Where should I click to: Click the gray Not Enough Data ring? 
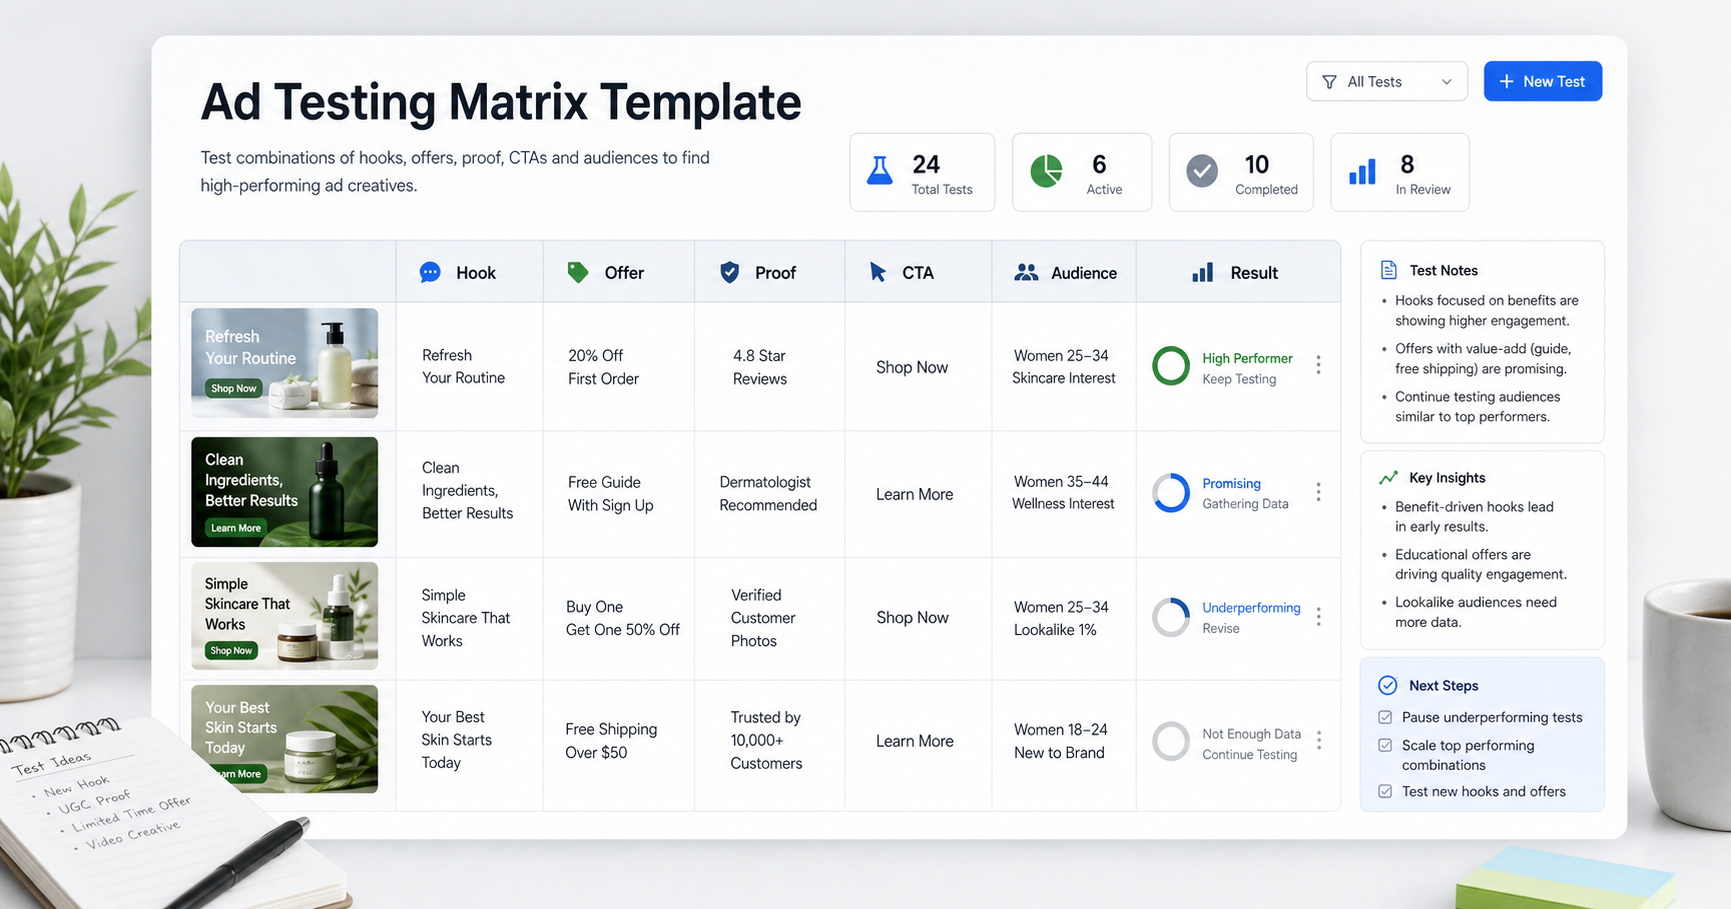tap(1171, 741)
